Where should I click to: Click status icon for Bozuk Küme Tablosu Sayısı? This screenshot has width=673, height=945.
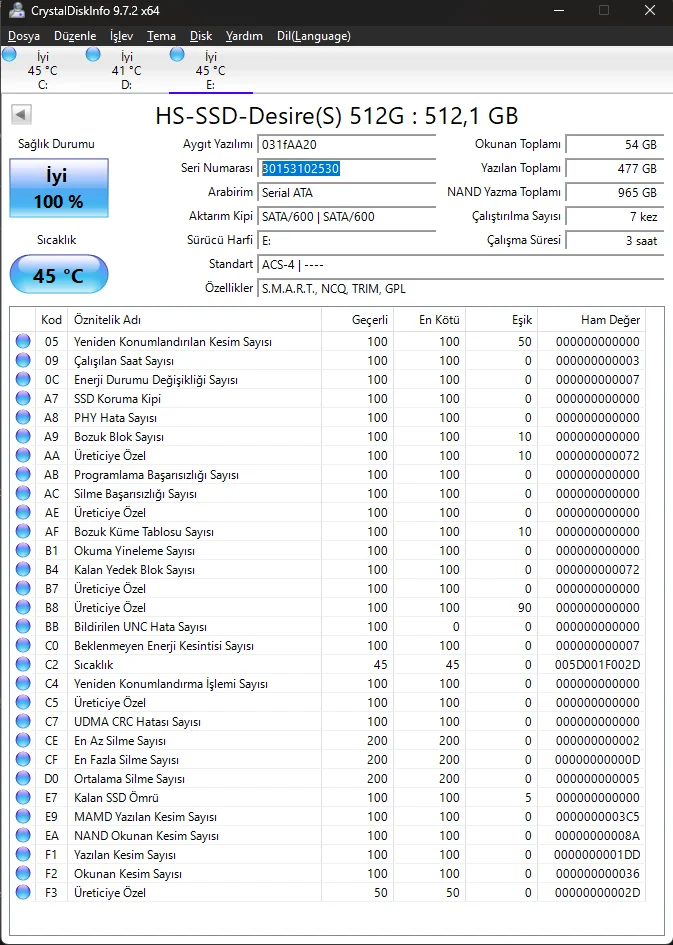(x=23, y=531)
